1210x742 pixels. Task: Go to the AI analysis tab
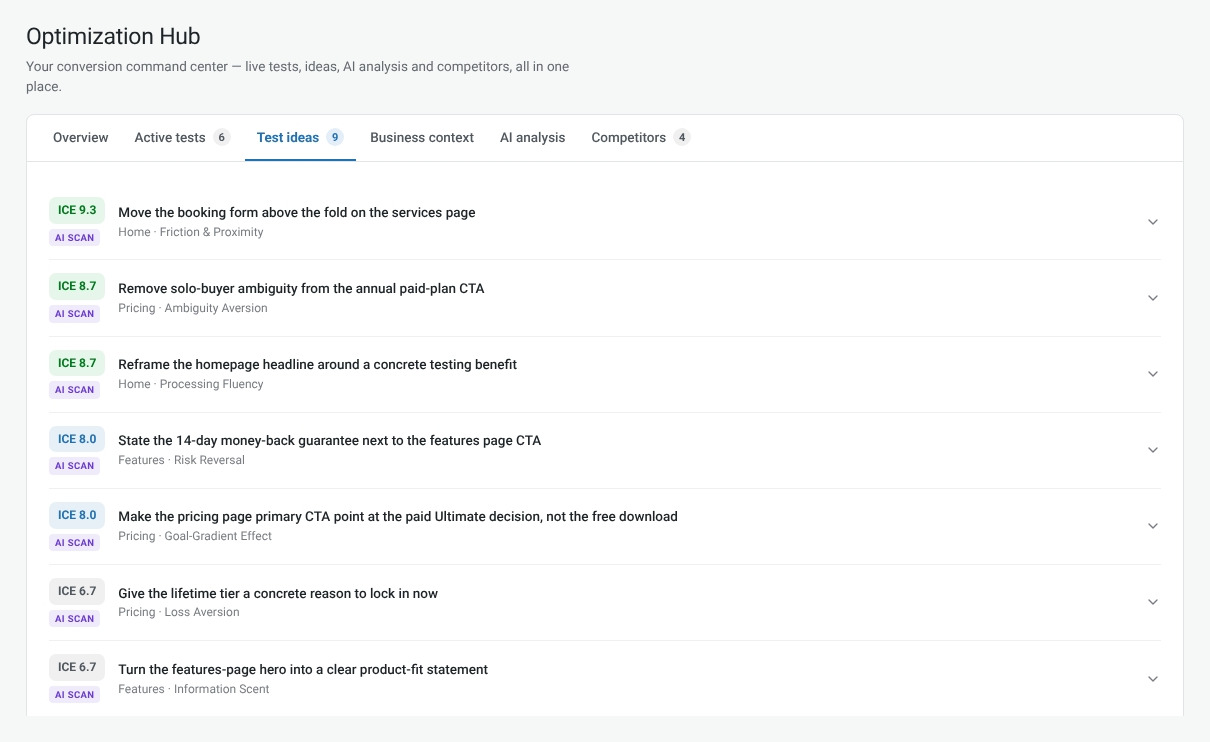(532, 138)
